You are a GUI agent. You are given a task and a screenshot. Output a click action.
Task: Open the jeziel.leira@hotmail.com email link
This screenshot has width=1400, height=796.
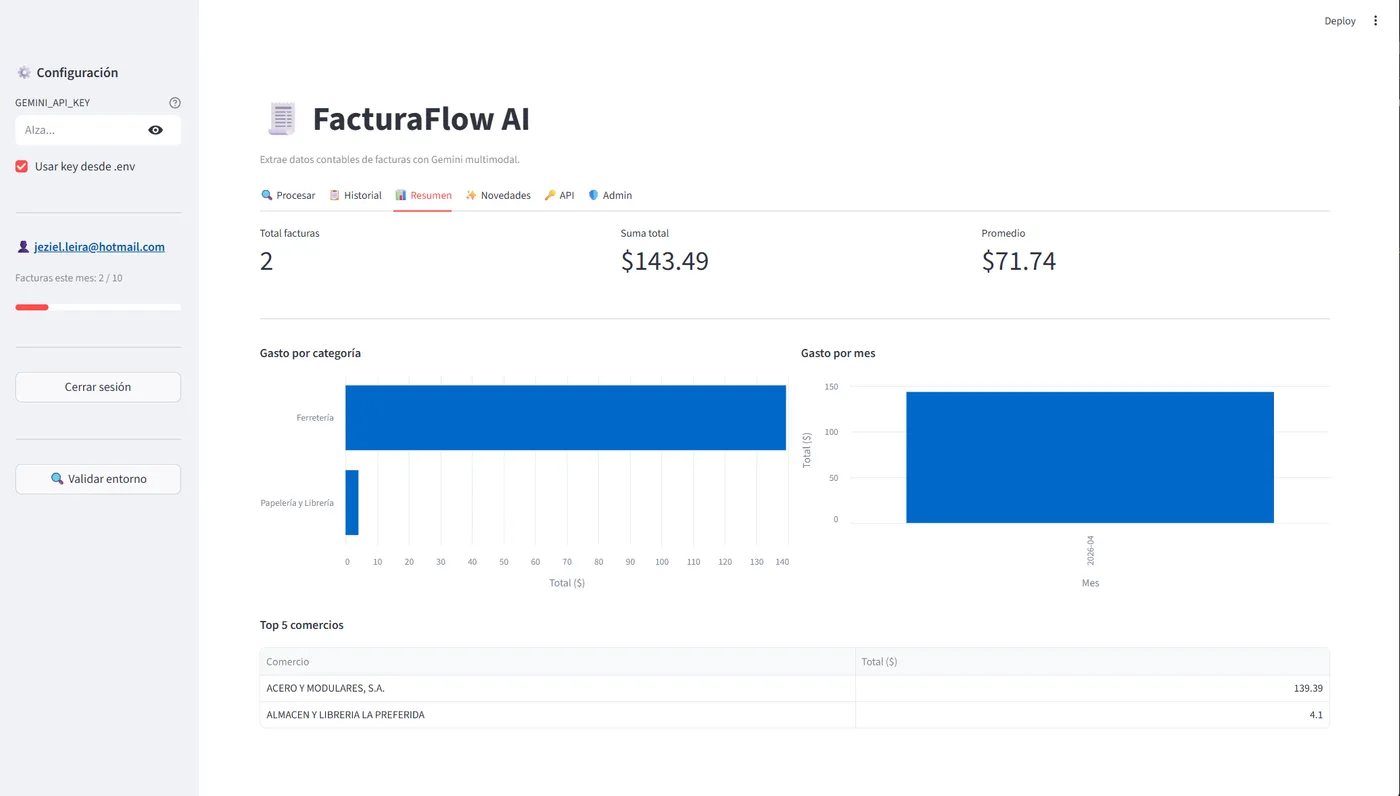(x=99, y=247)
